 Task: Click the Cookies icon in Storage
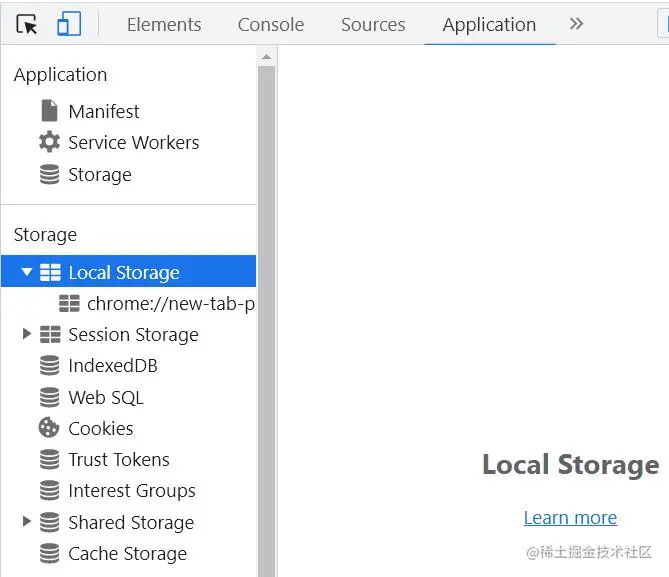coord(49,428)
